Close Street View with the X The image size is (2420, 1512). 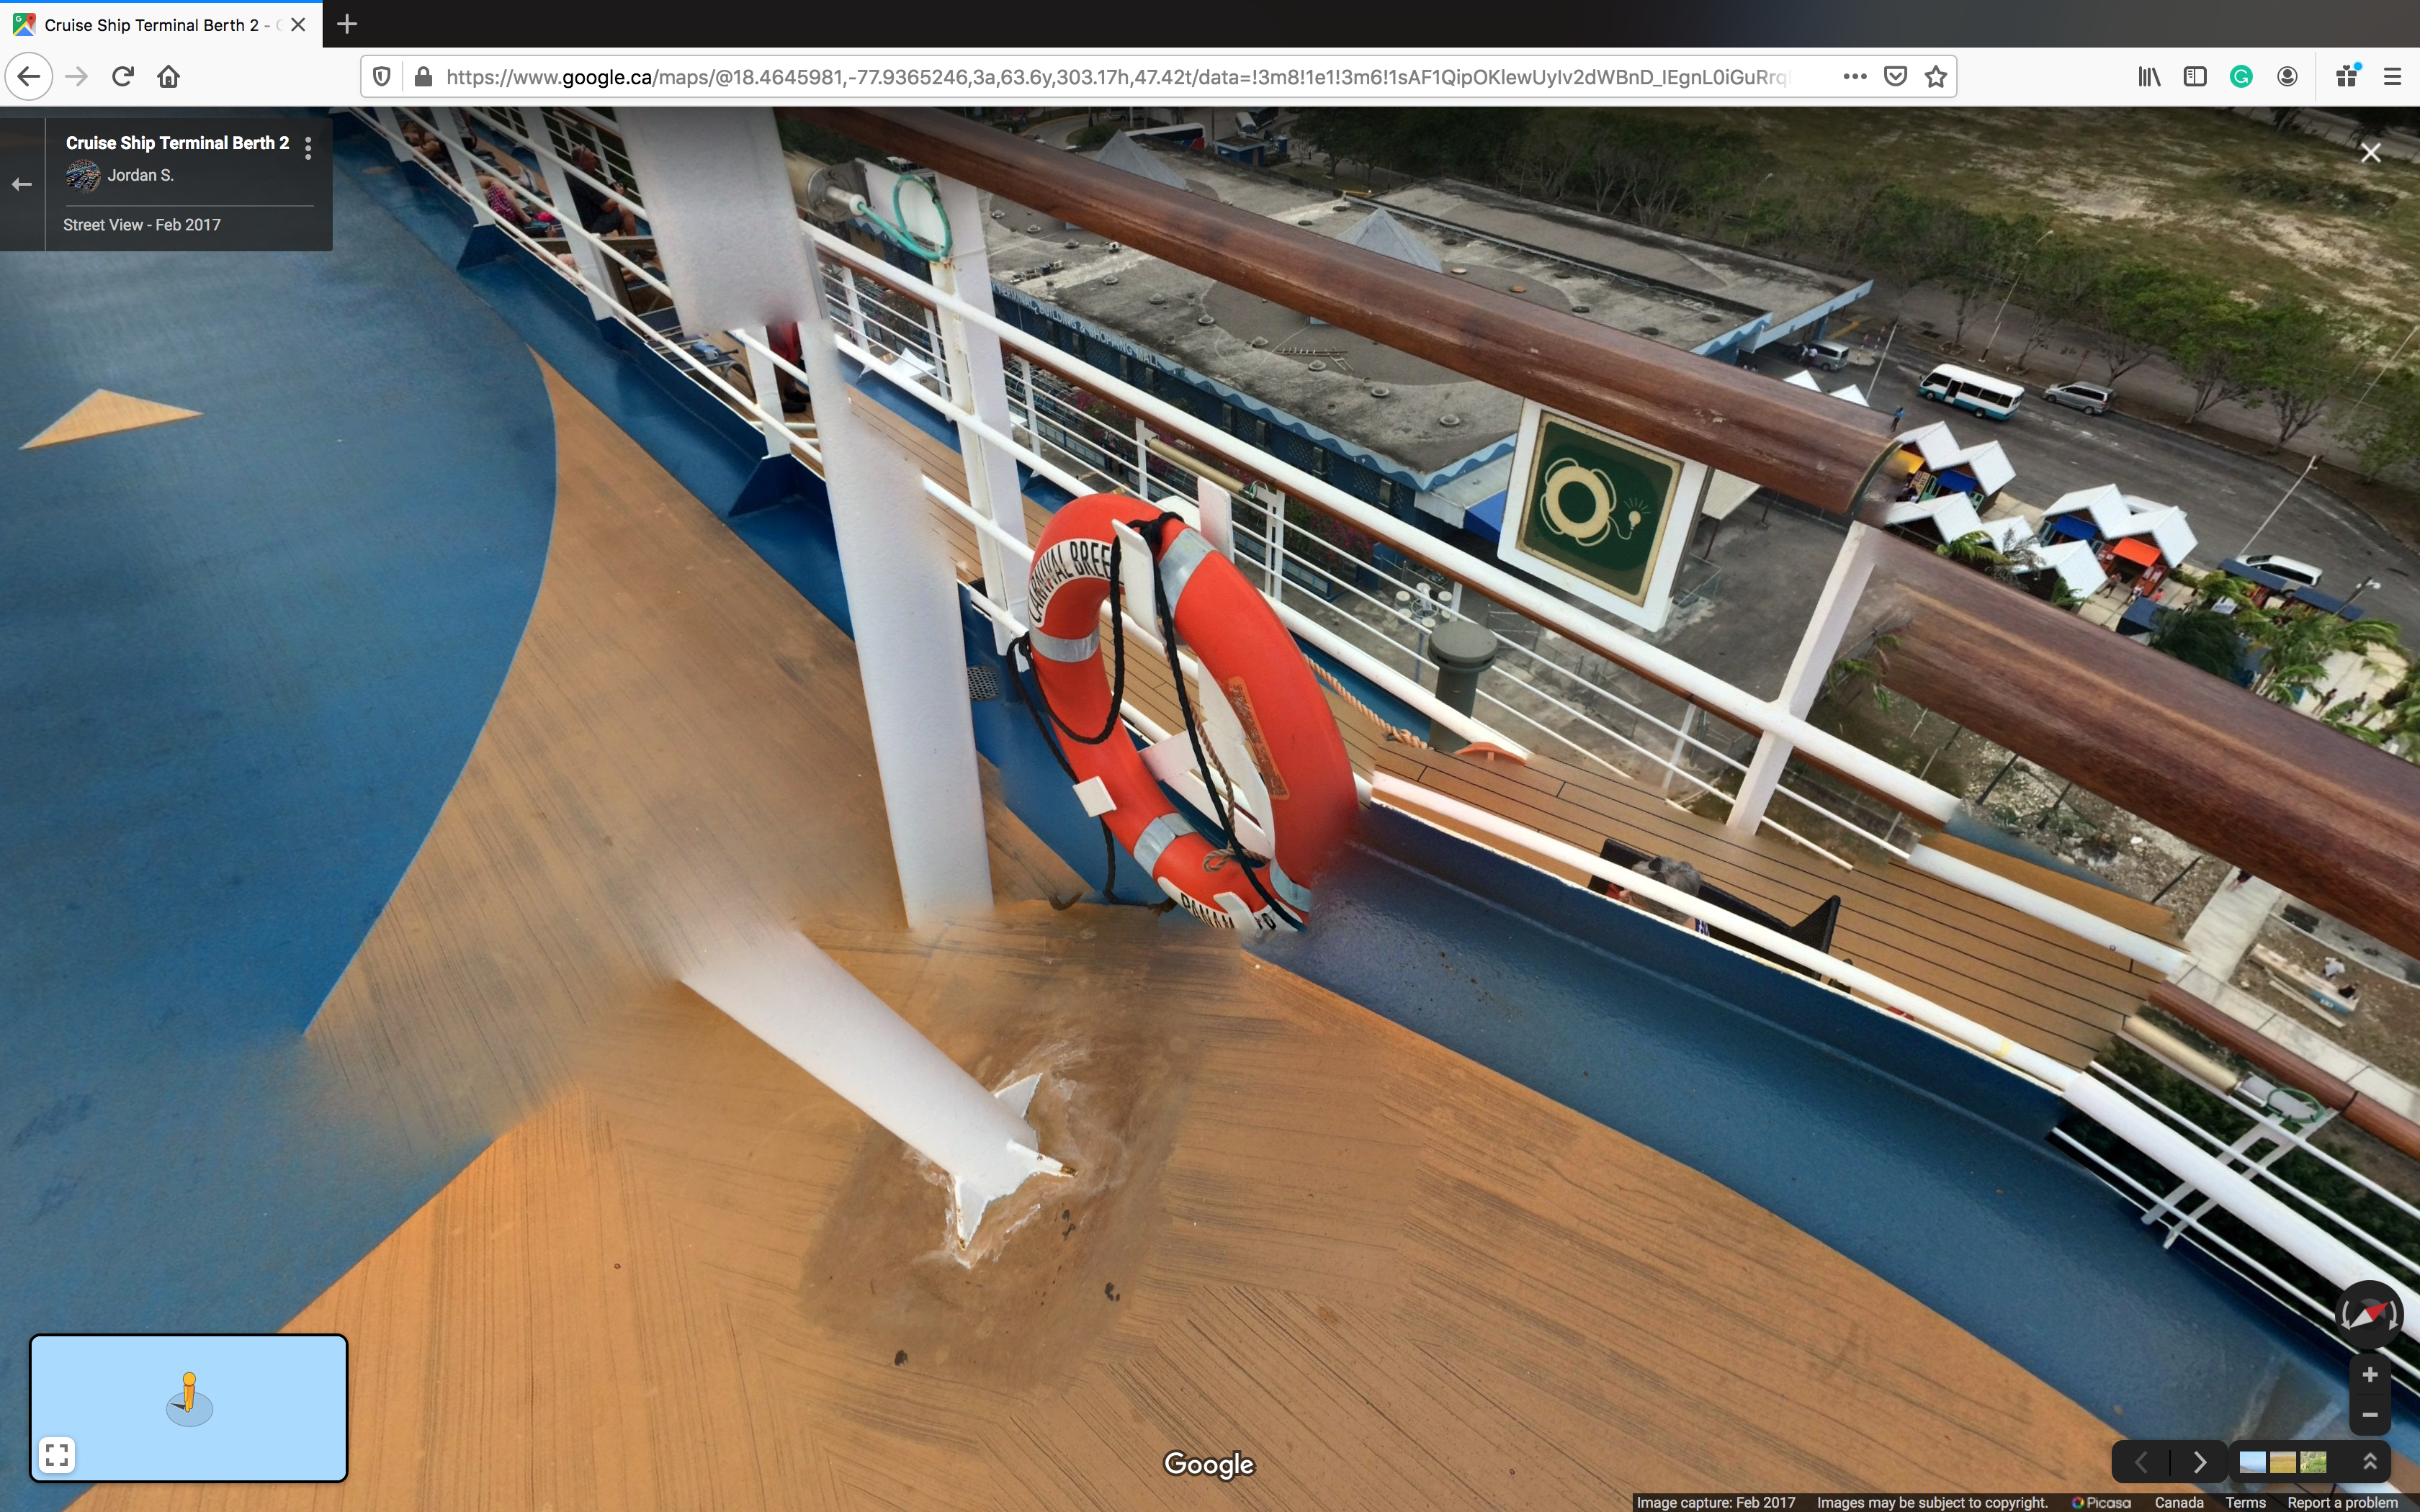click(x=2370, y=153)
